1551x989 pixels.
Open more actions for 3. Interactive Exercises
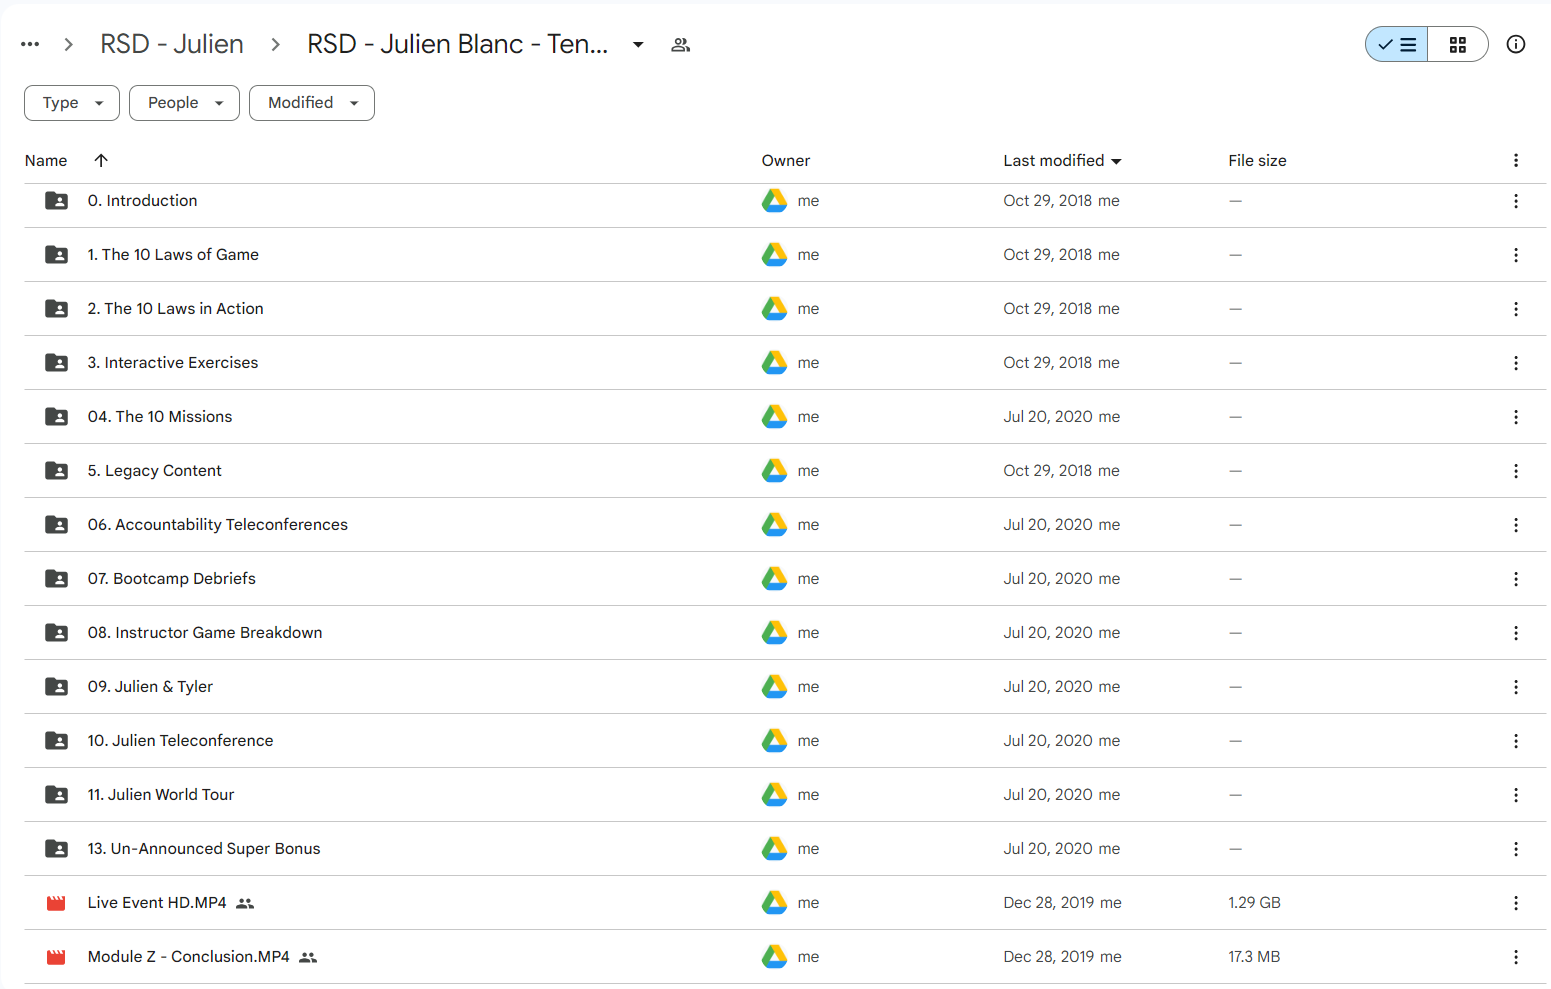(x=1516, y=363)
